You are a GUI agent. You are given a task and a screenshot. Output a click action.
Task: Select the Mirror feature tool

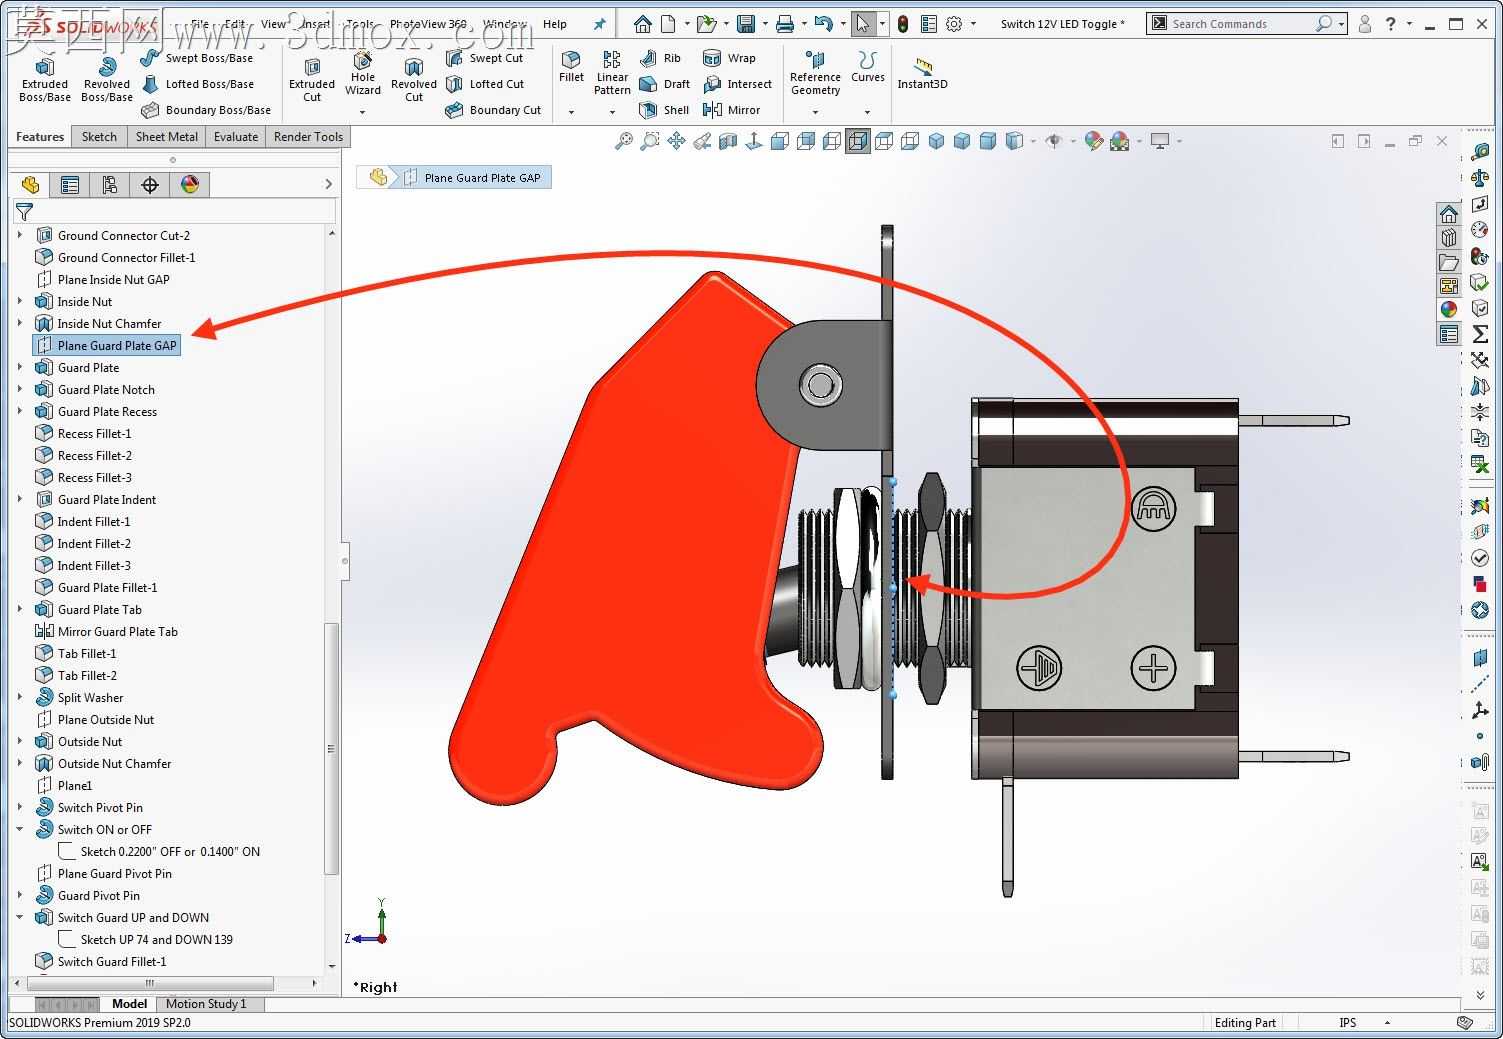(x=732, y=110)
